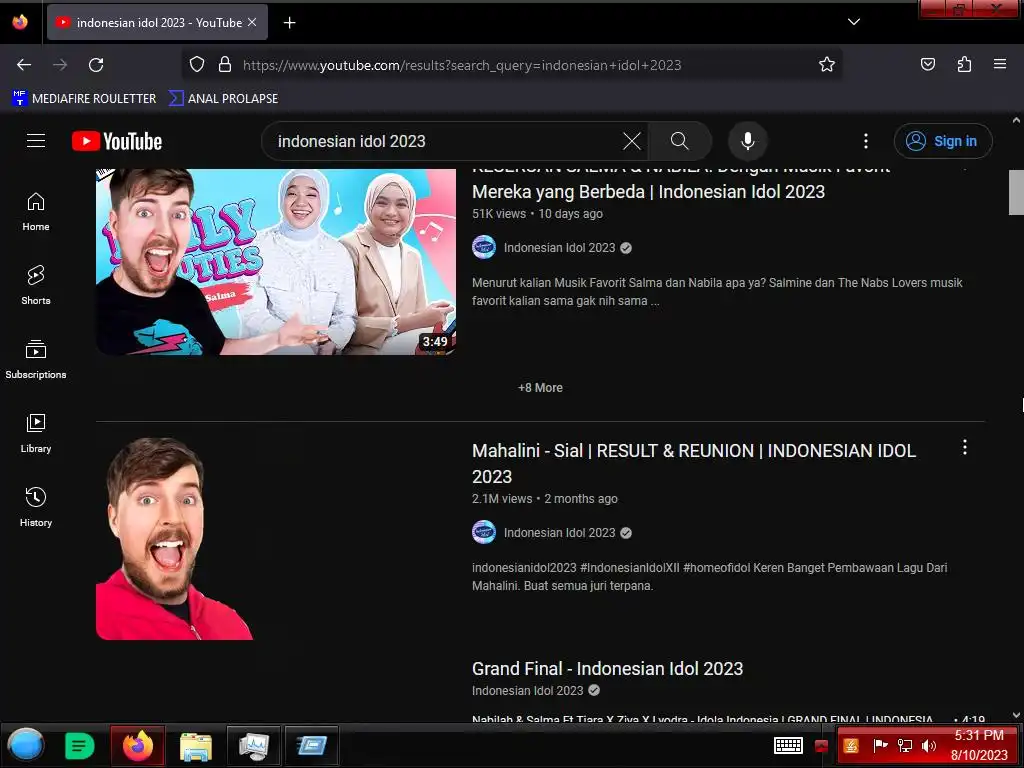
Task: Open network status tray icon
Action: tap(904, 745)
